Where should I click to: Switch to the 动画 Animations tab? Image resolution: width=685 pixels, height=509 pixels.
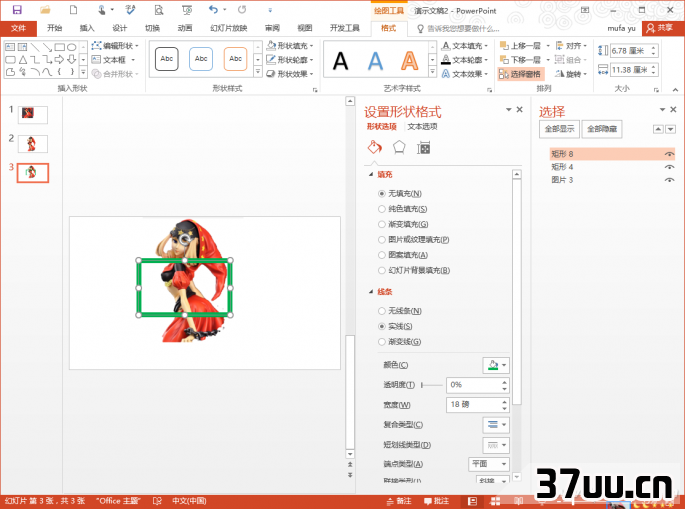pyautogui.click(x=185, y=28)
